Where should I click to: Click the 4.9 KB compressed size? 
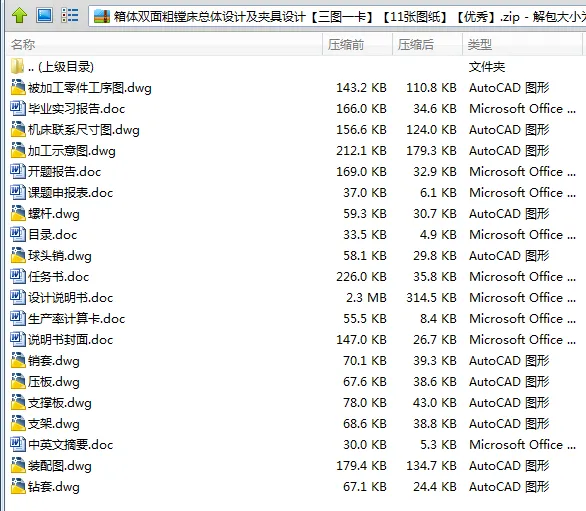[x=438, y=234]
